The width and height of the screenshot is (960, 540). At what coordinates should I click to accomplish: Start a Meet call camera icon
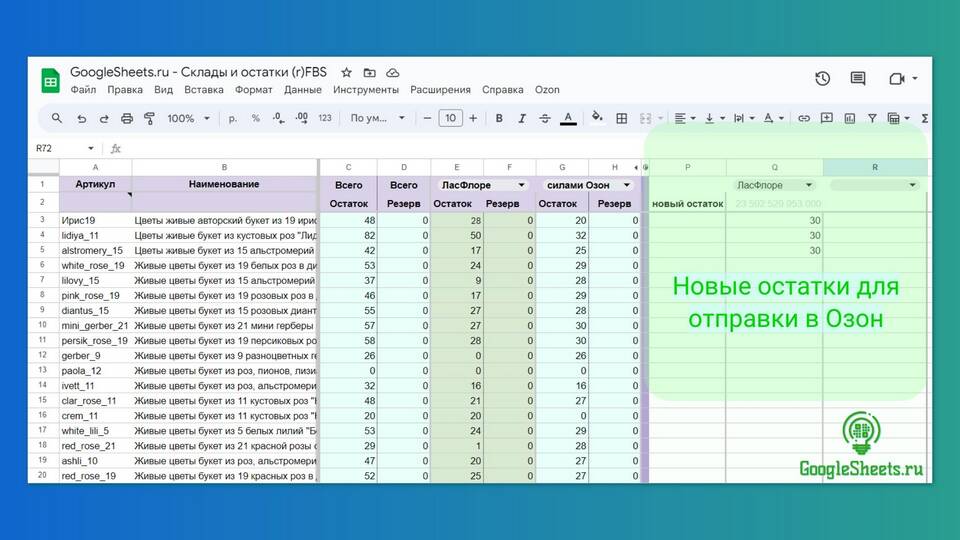pos(897,78)
